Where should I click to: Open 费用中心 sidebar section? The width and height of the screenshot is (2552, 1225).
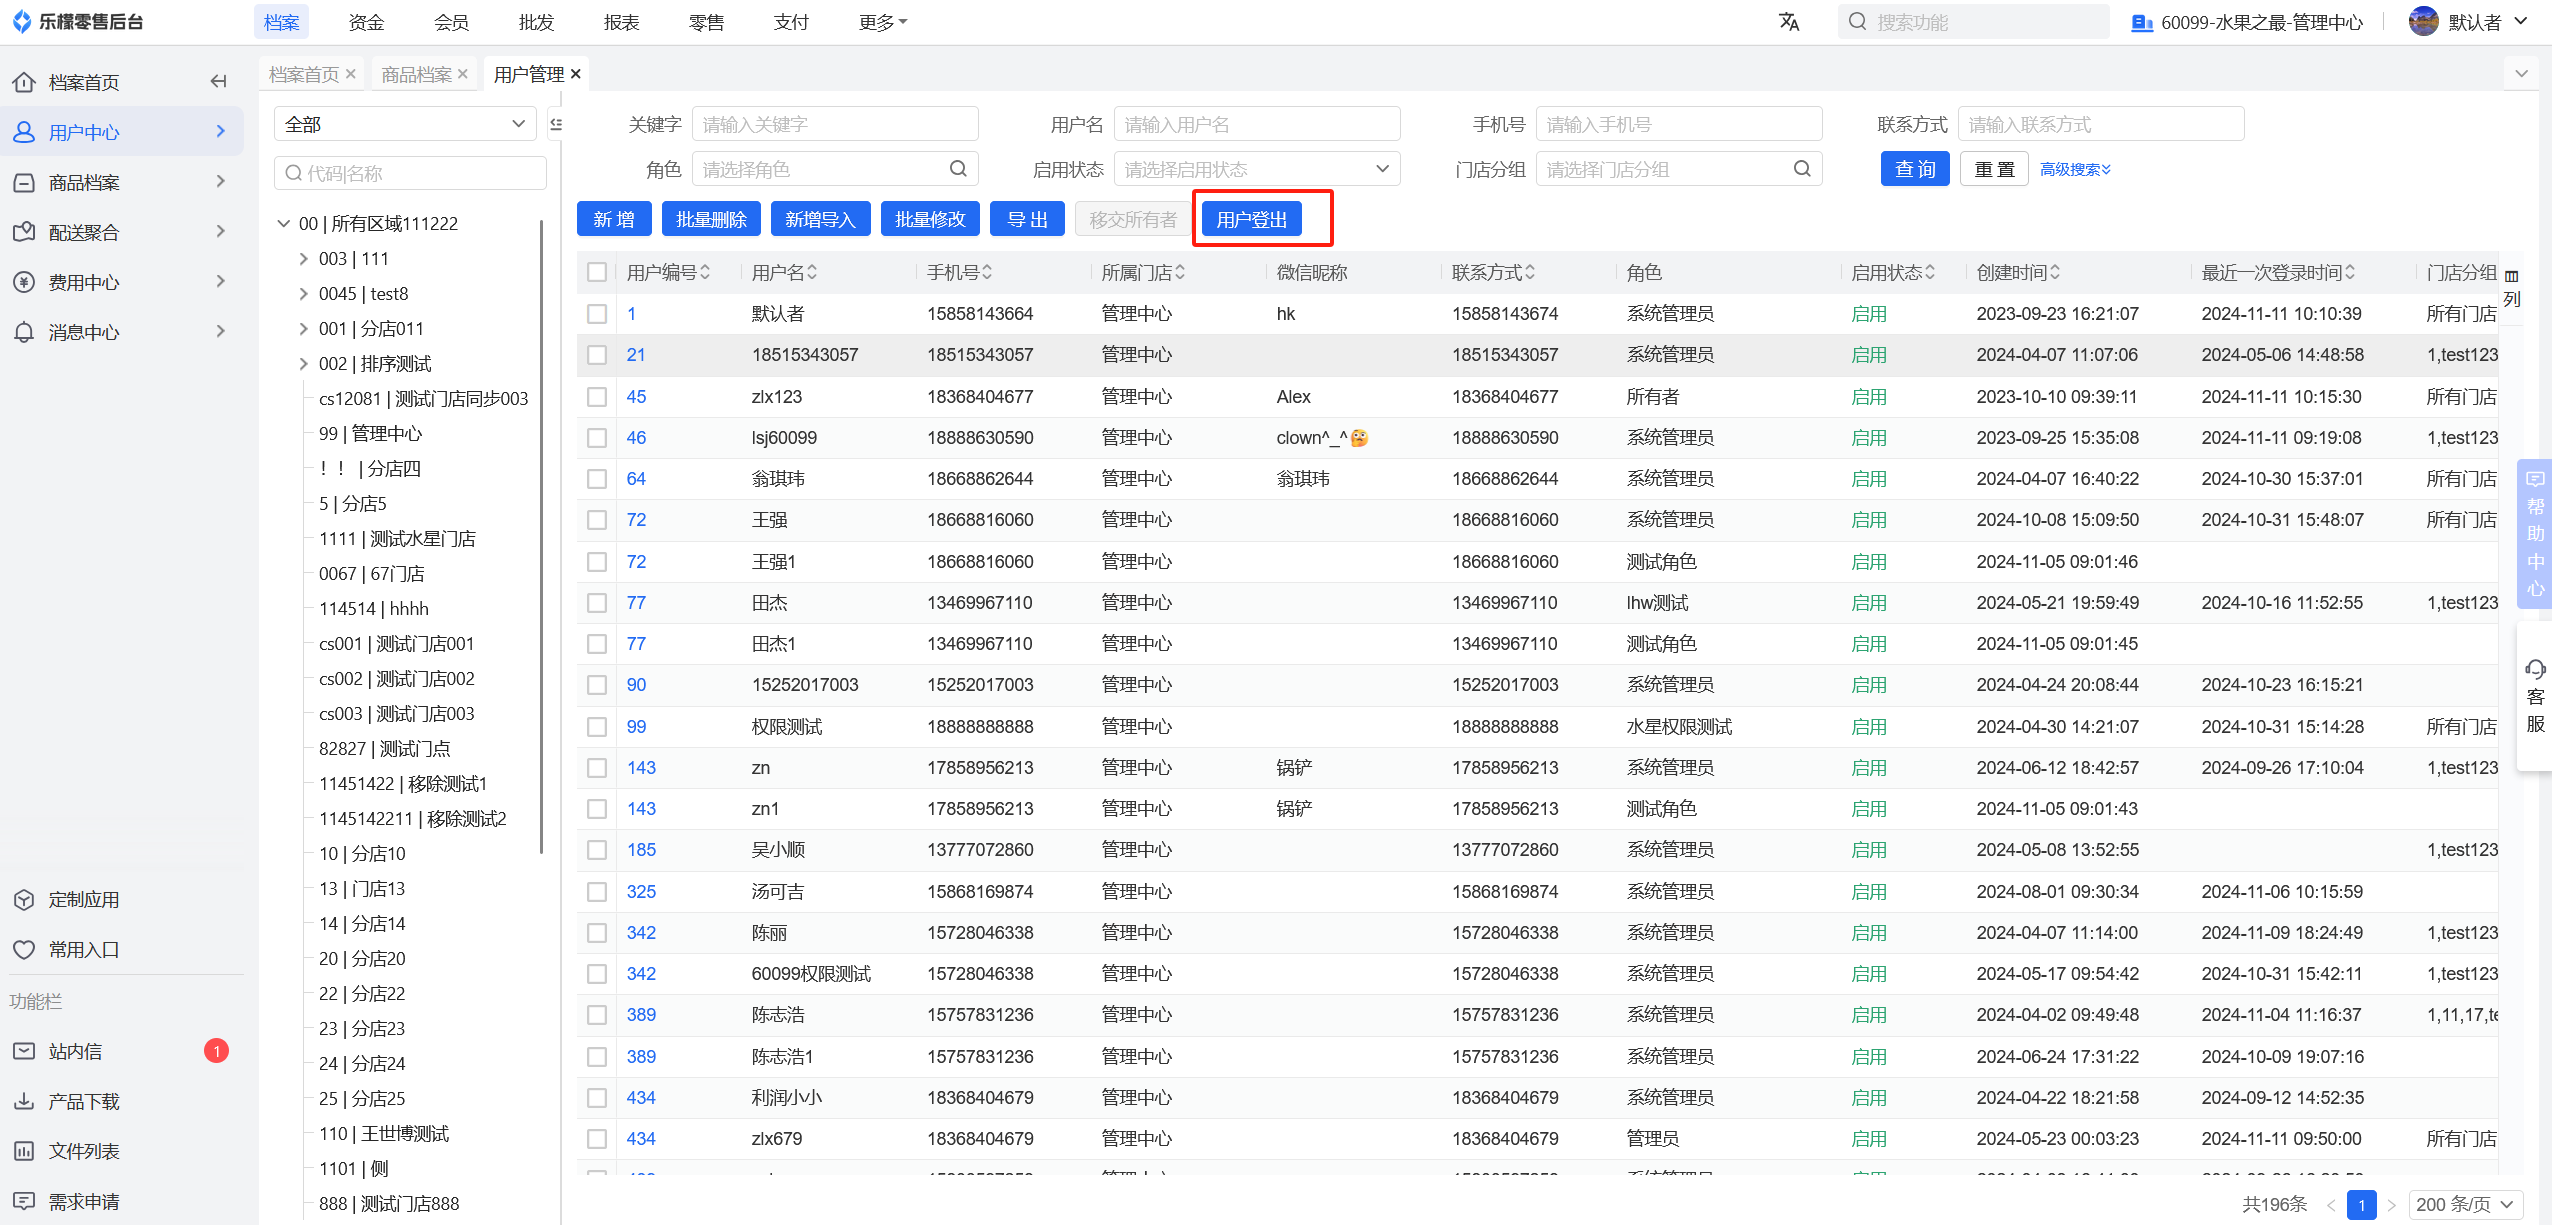pyautogui.click(x=121, y=282)
